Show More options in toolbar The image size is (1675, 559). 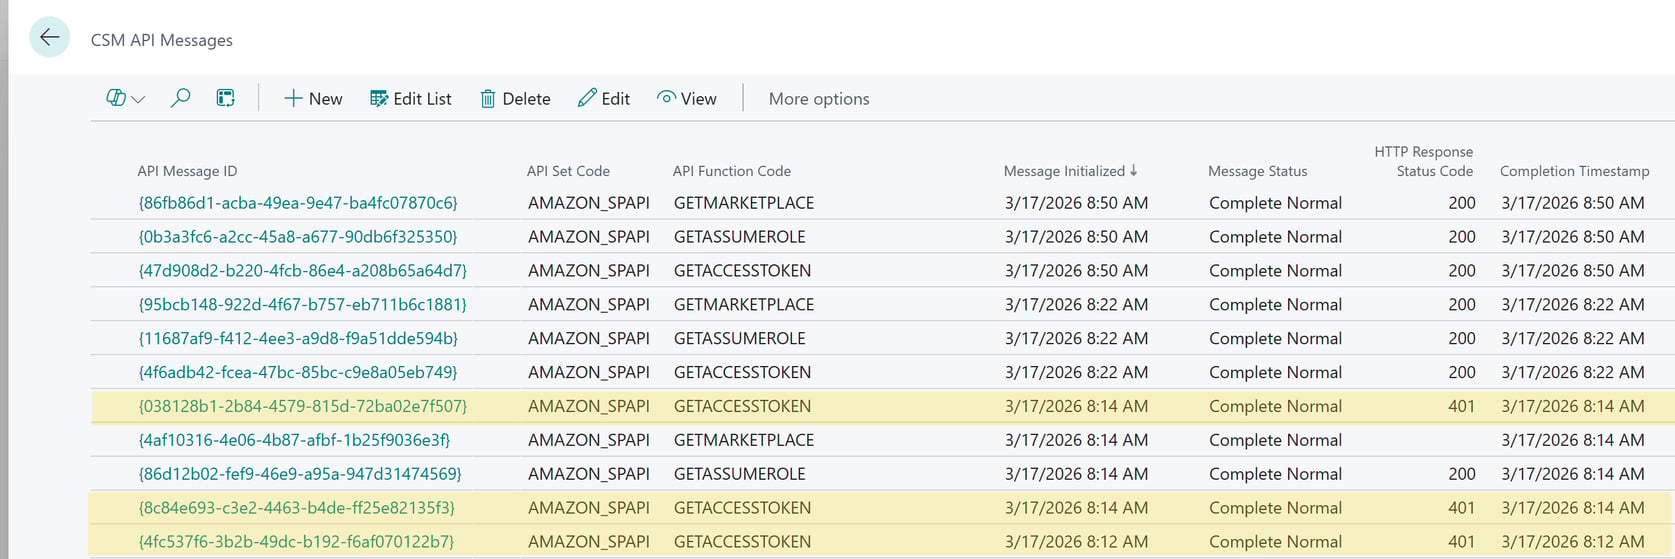819,98
